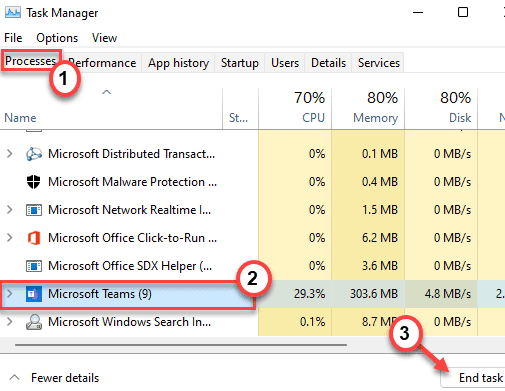Expand the Microsoft Network Realtime process
This screenshot has height=391, width=505.
point(10,210)
